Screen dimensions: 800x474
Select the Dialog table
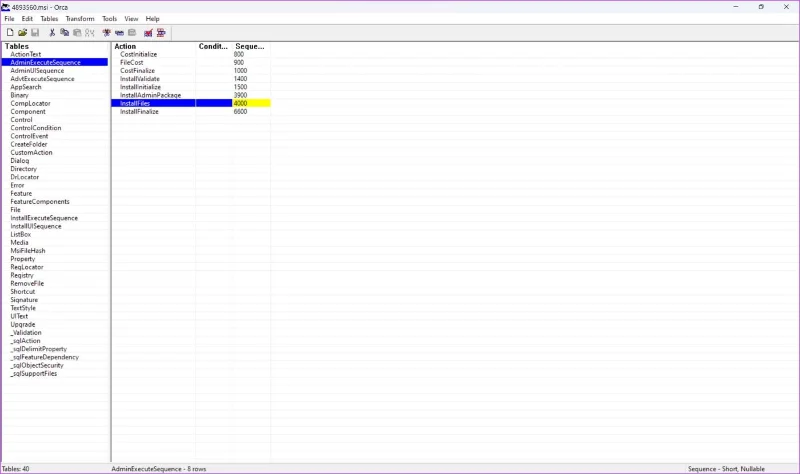(x=20, y=160)
